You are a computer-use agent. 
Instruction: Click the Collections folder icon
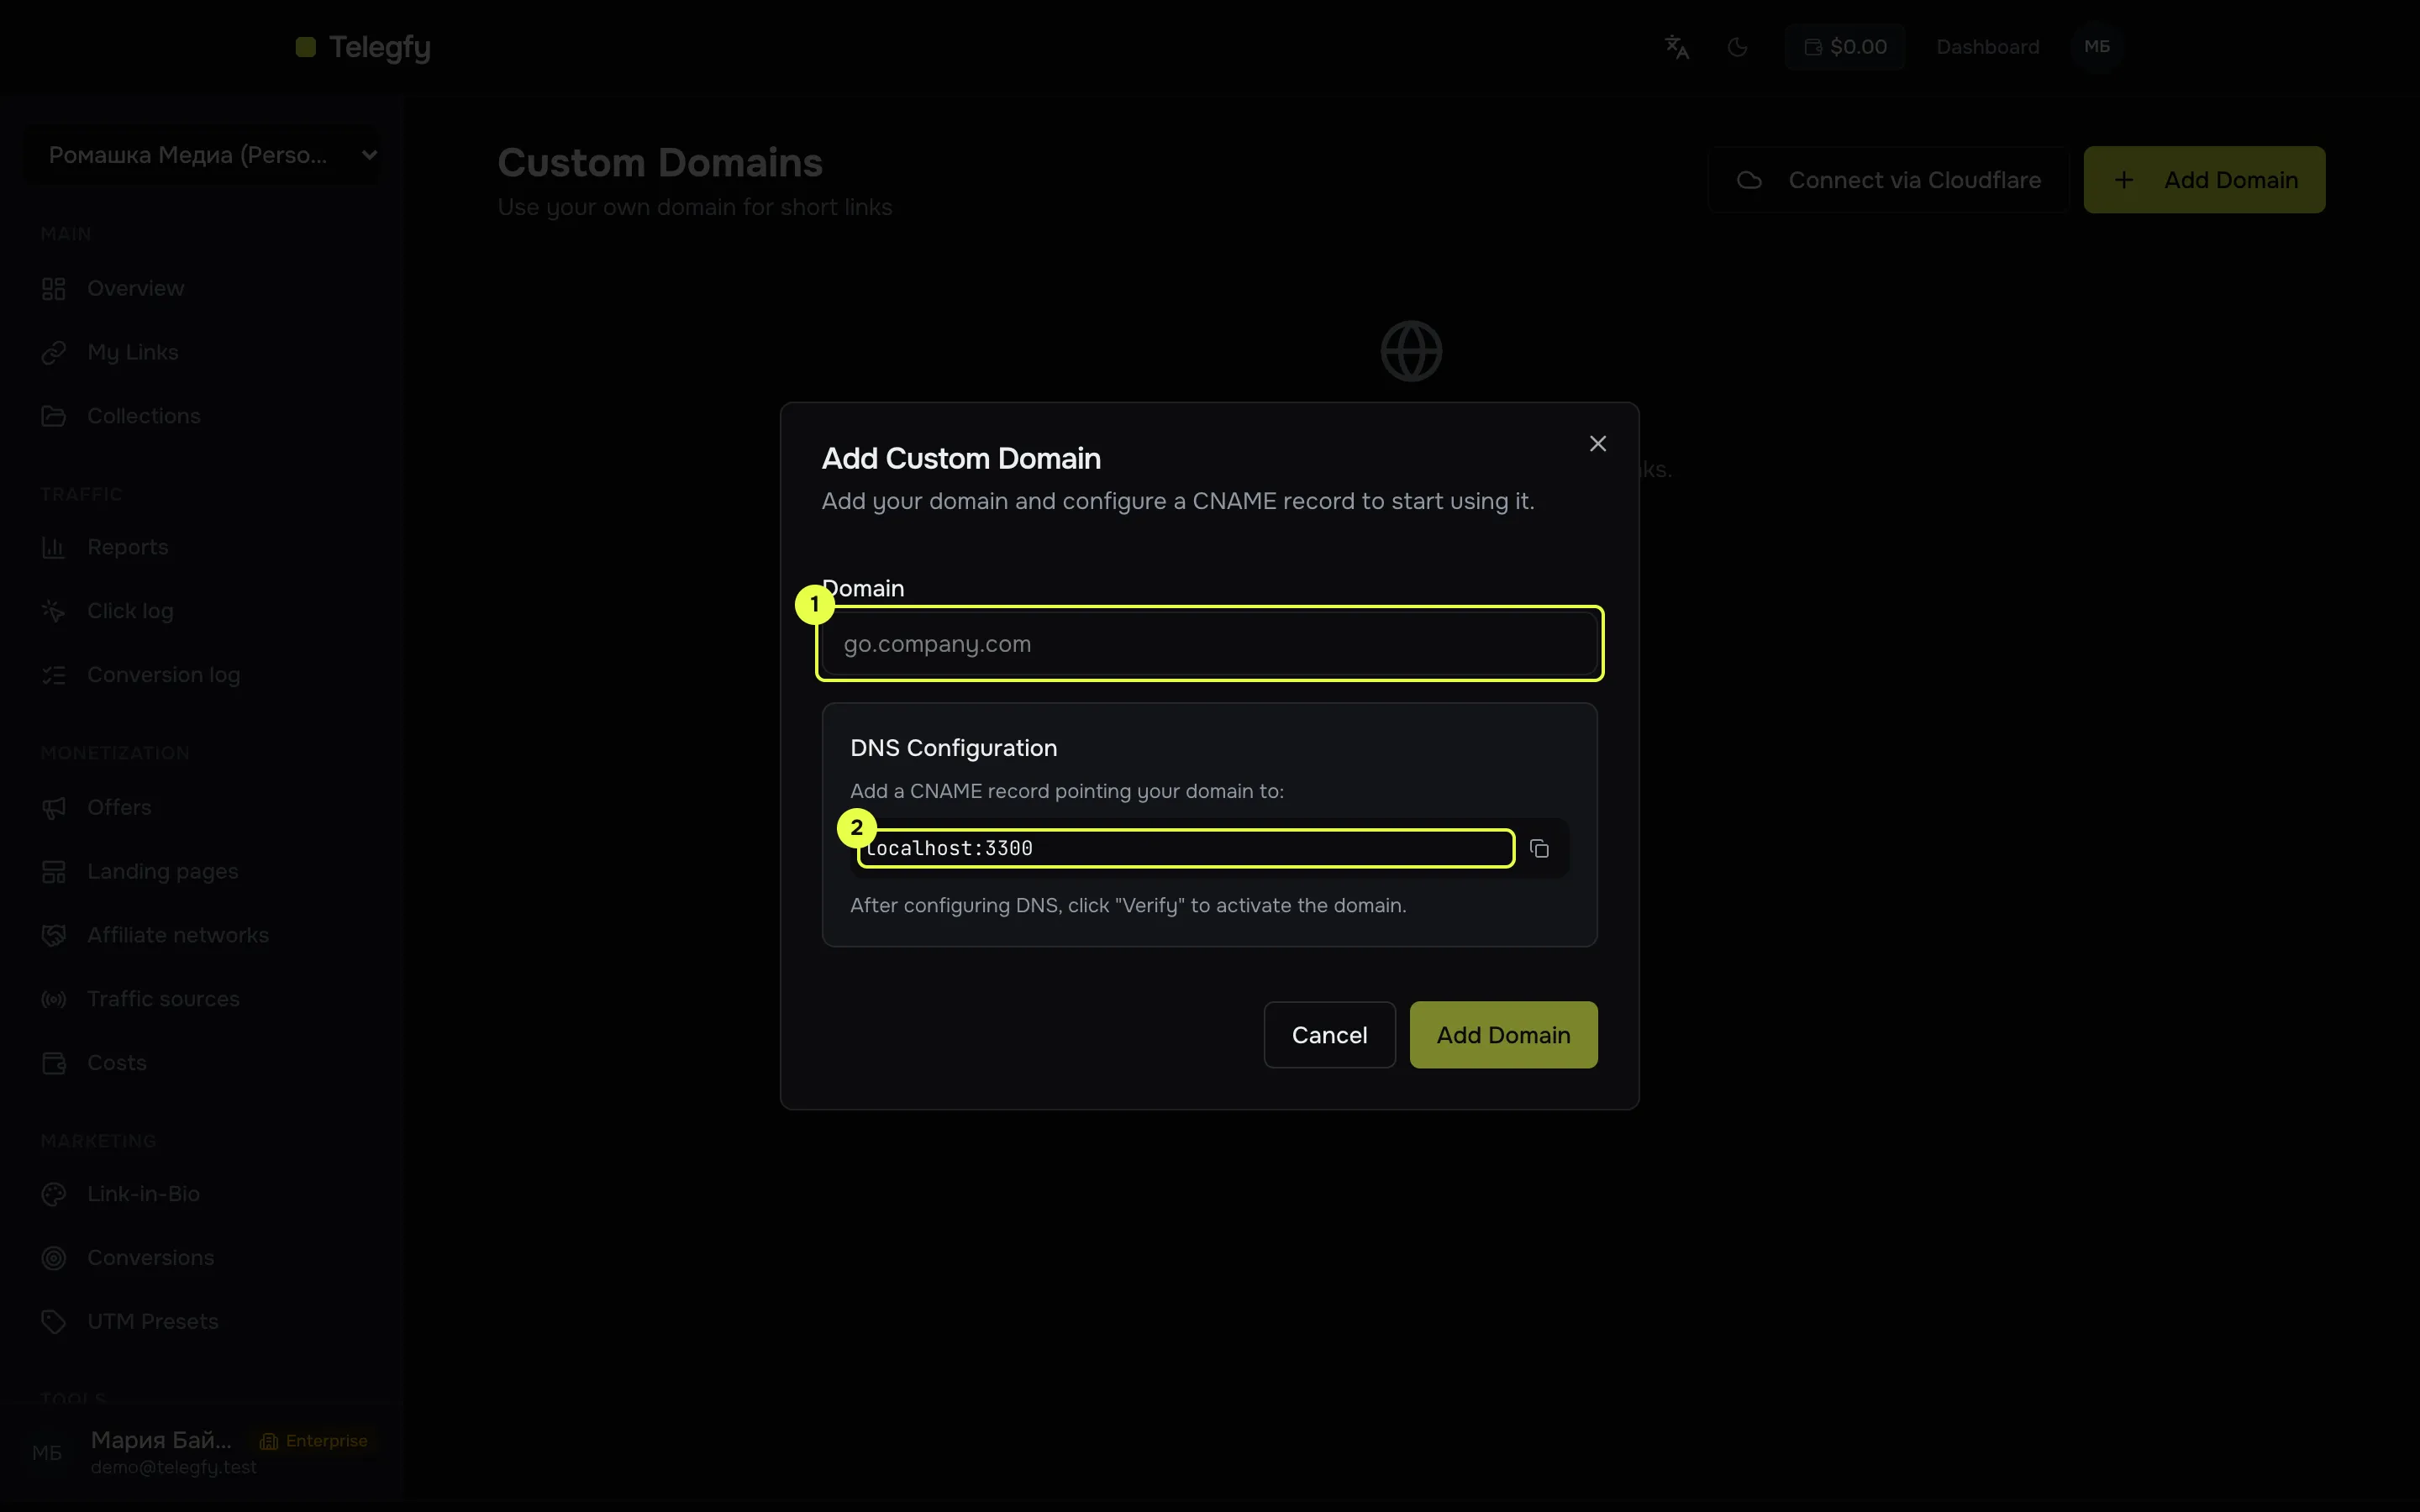click(54, 416)
